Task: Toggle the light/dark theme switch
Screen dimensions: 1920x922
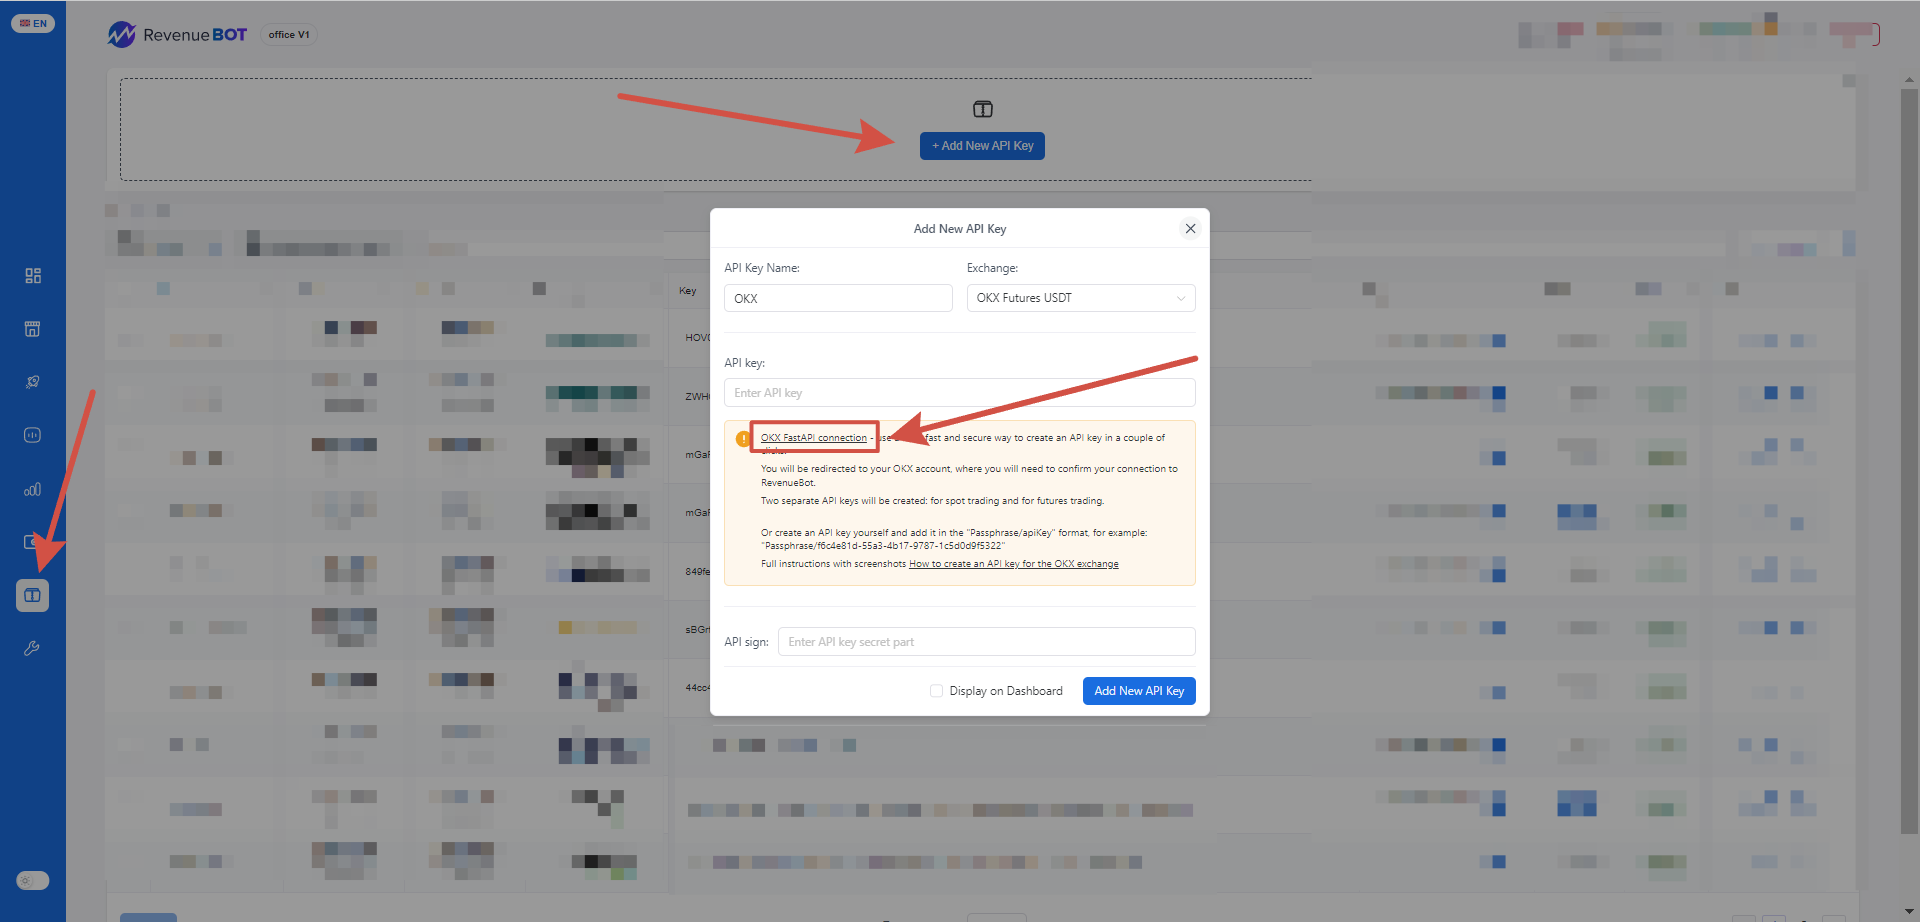Action: [33, 881]
